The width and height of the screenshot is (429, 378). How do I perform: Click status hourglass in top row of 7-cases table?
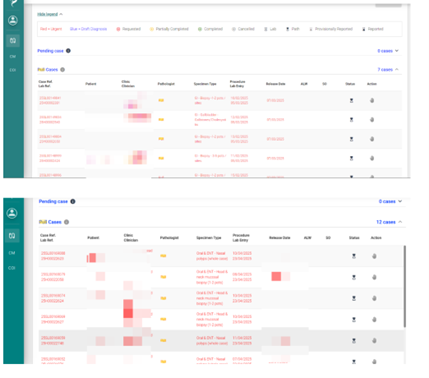pyautogui.click(x=351, y=100)
